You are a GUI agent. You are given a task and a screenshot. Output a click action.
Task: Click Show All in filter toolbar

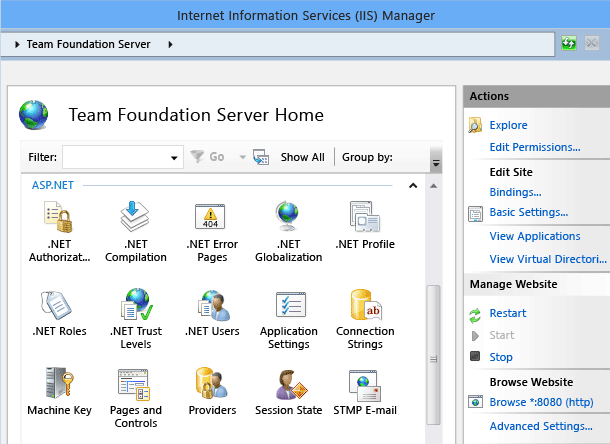tap(301, 157)
